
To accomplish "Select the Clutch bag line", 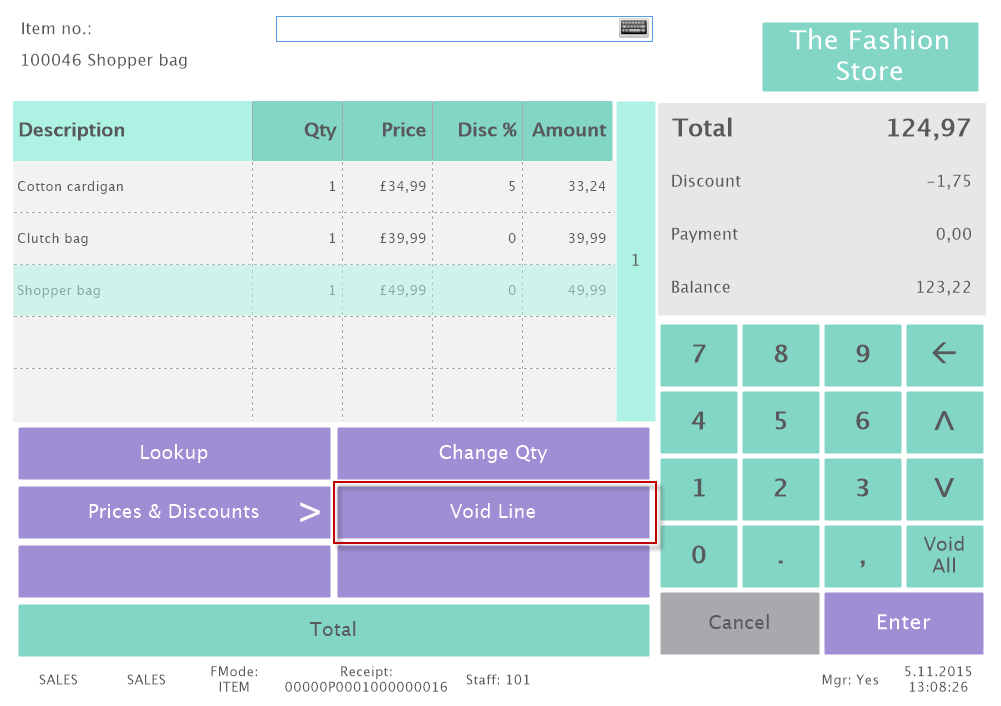I will click(132, 239).
